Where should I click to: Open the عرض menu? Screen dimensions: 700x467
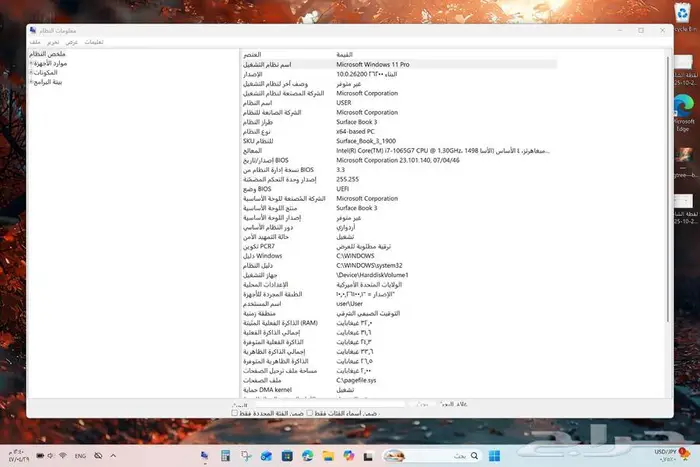[x=72, y=43]
